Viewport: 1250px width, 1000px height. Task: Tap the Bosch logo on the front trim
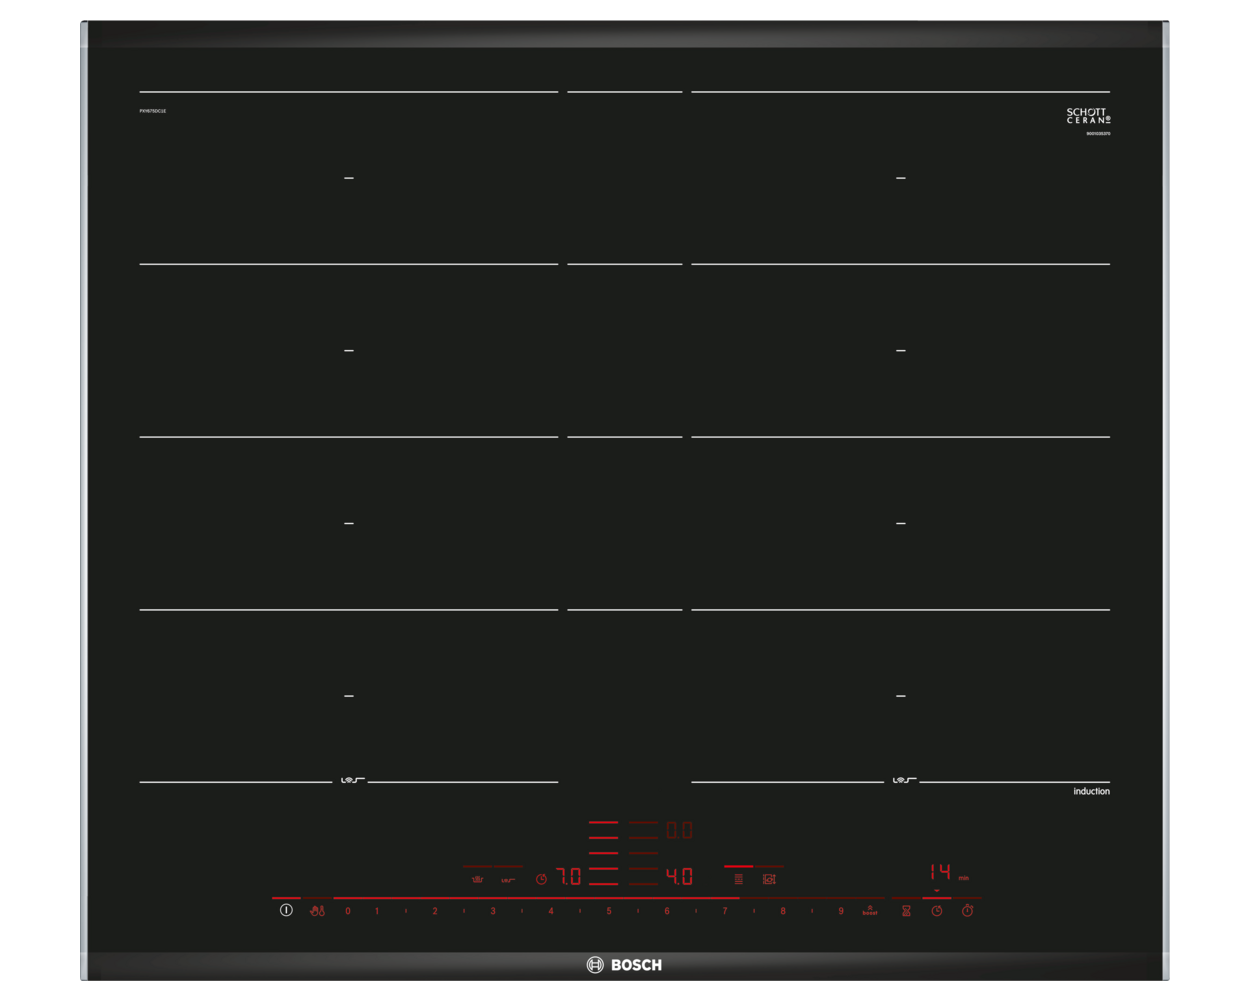click(624, 965)
